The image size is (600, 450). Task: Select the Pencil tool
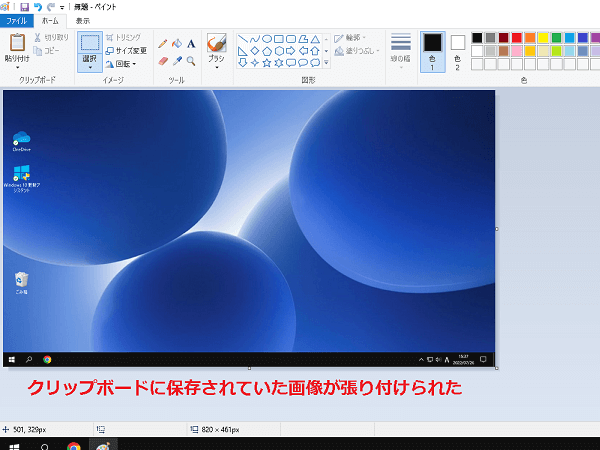coord(163,44)
